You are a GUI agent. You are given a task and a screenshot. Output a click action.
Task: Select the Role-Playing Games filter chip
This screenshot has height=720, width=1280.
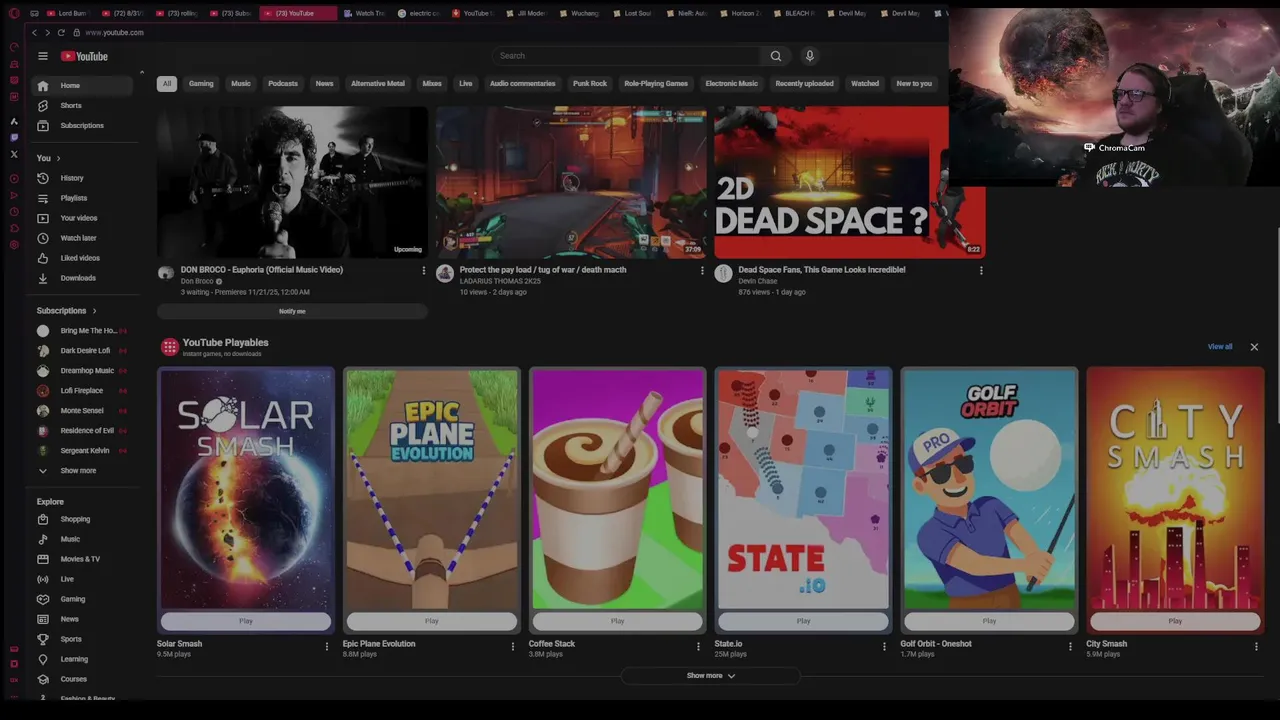pyautogui.click(x=656, y=84)
